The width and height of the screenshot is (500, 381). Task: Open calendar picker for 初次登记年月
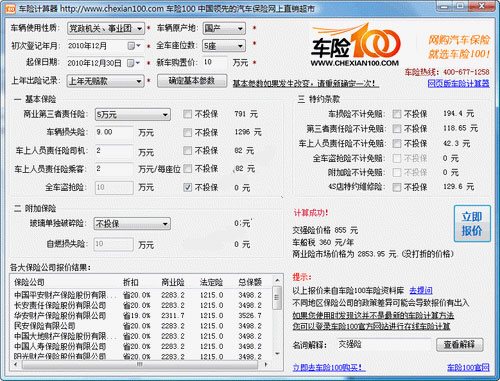[x=134, y=46]
